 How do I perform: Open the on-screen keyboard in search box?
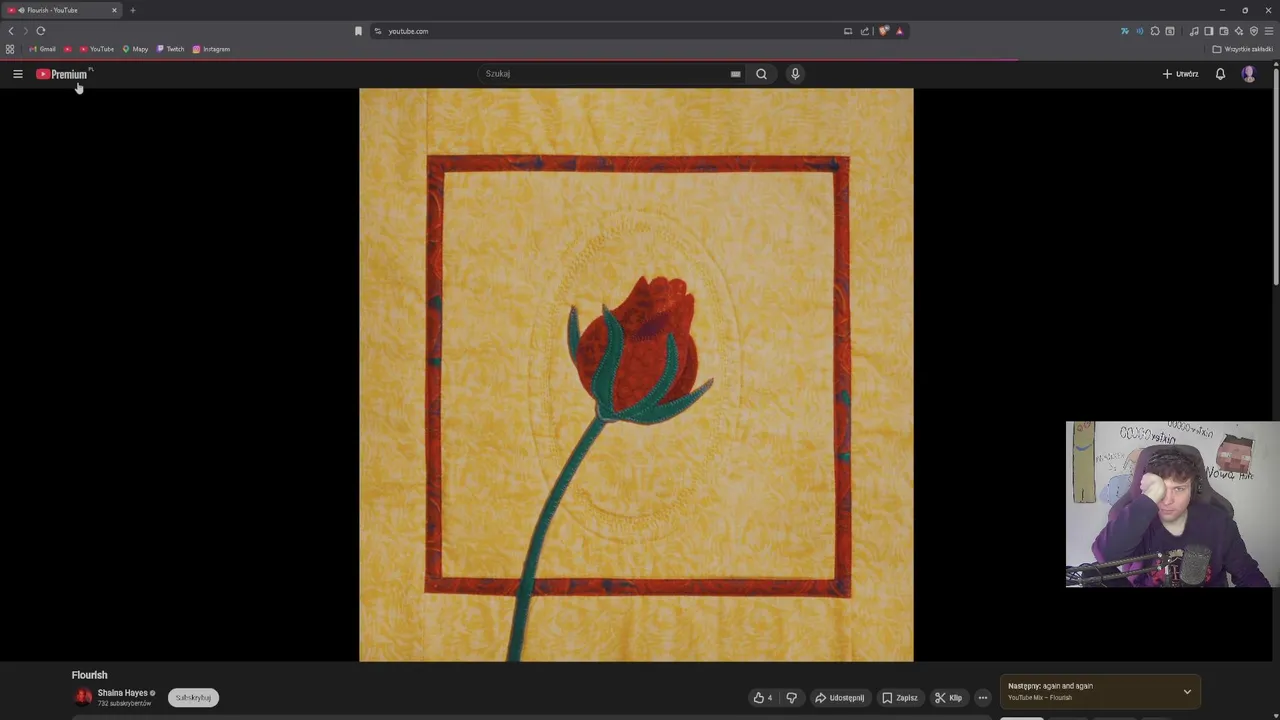click(x=735, y=74)
